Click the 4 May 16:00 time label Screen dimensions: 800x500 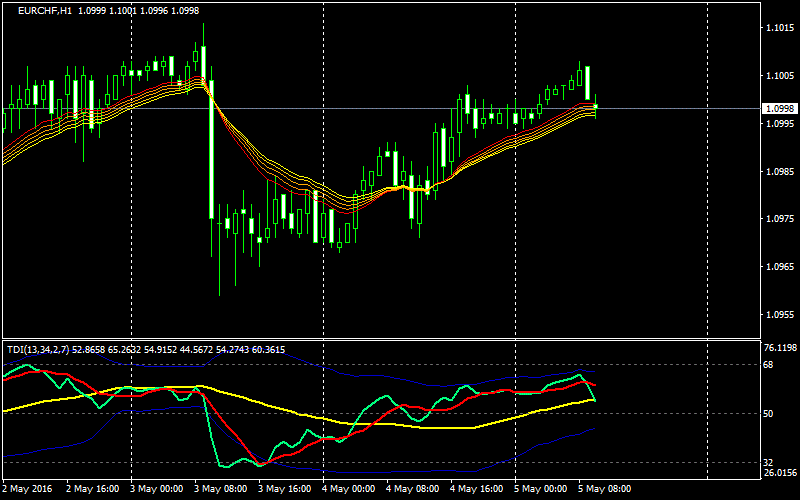(x=477, y=489)
